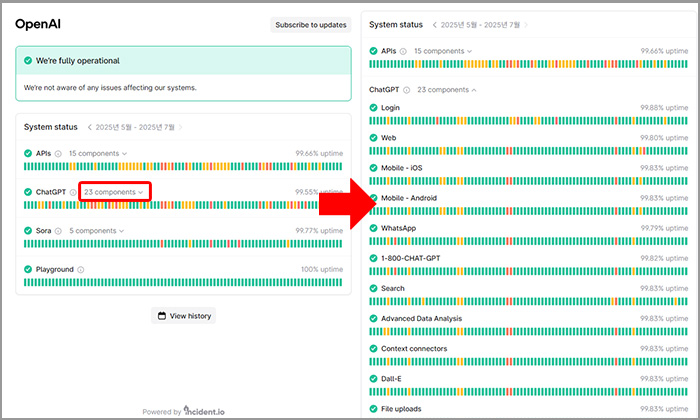This screenshot has width=700, height=420.
Task: Click the calendar icon in View history
Action: 162,316
